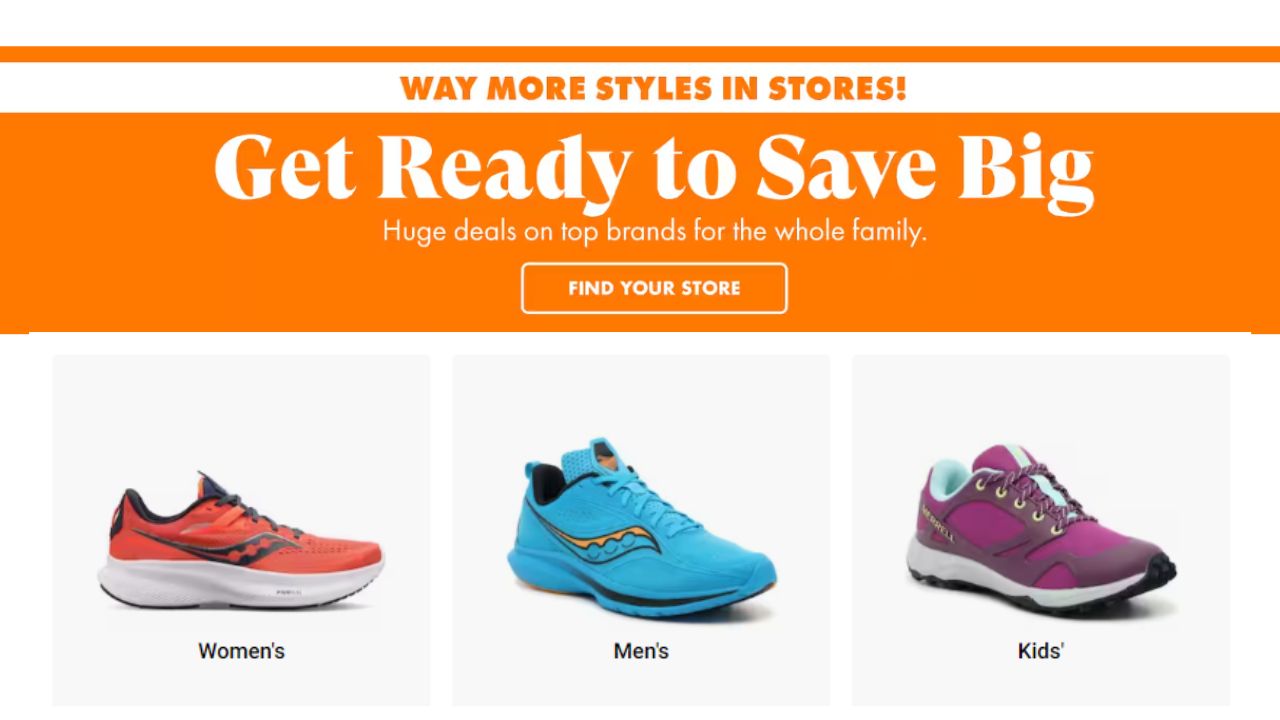
Task: Open the Kids' purple trail shoe image
Action: click(1040, 528)
